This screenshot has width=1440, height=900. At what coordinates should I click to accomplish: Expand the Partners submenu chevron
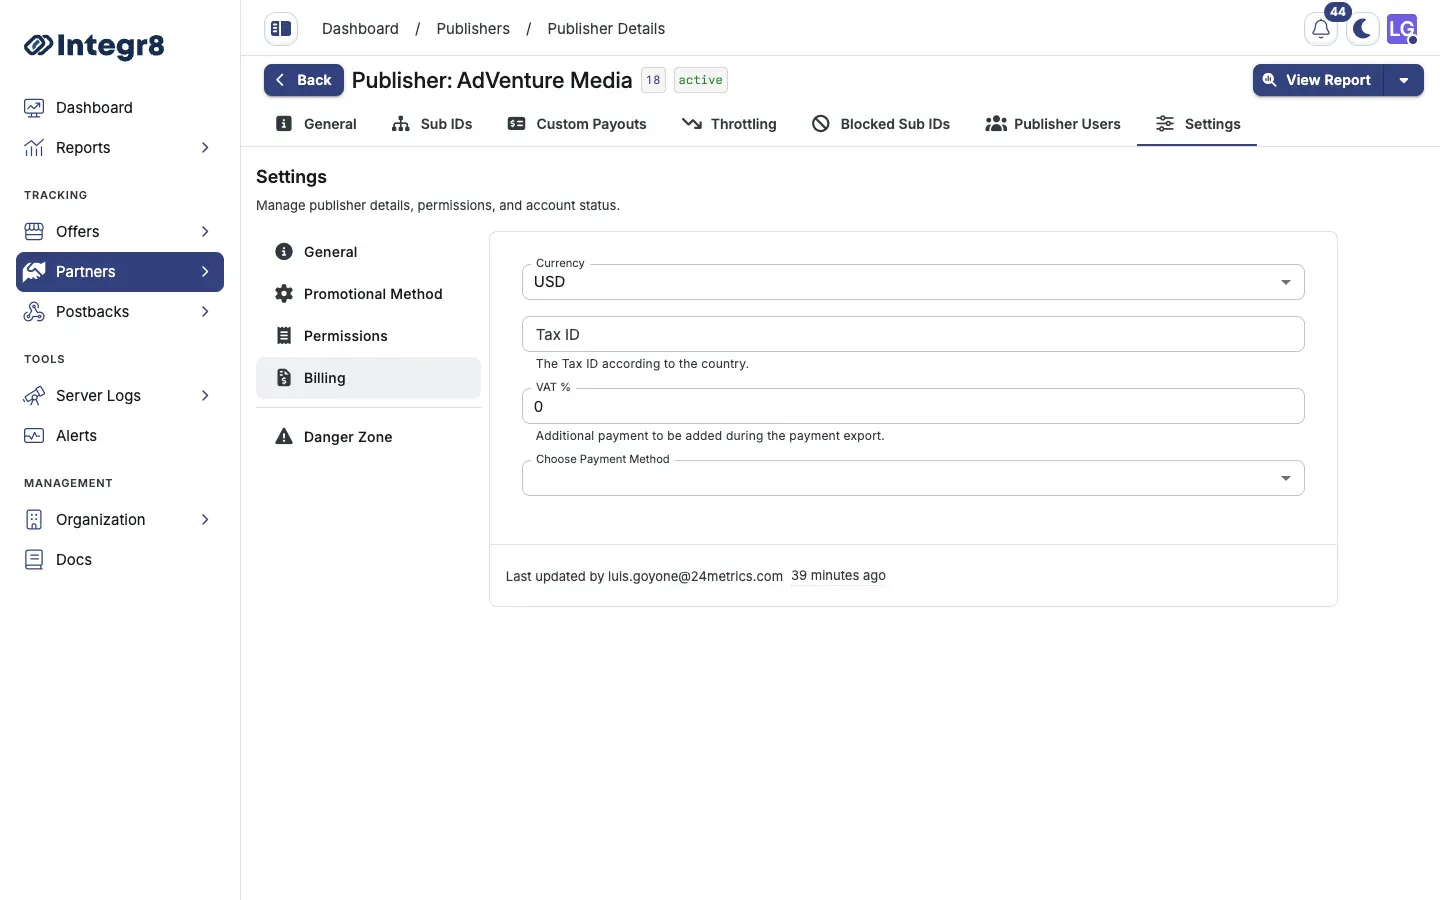click(205, 272)
